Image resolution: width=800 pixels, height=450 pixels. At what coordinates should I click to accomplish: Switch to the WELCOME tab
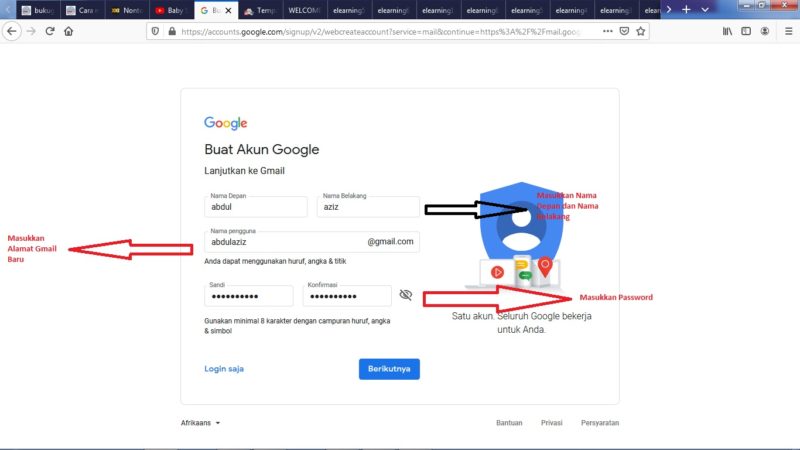click(305, 10)
